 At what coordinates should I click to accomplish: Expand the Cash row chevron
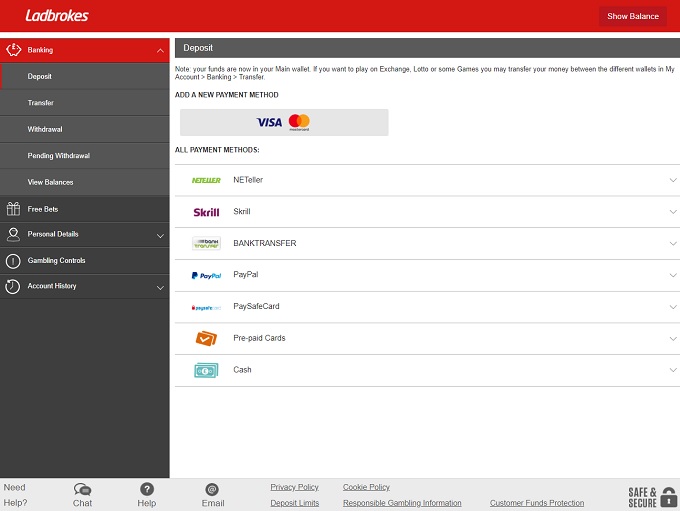point(673,370)
